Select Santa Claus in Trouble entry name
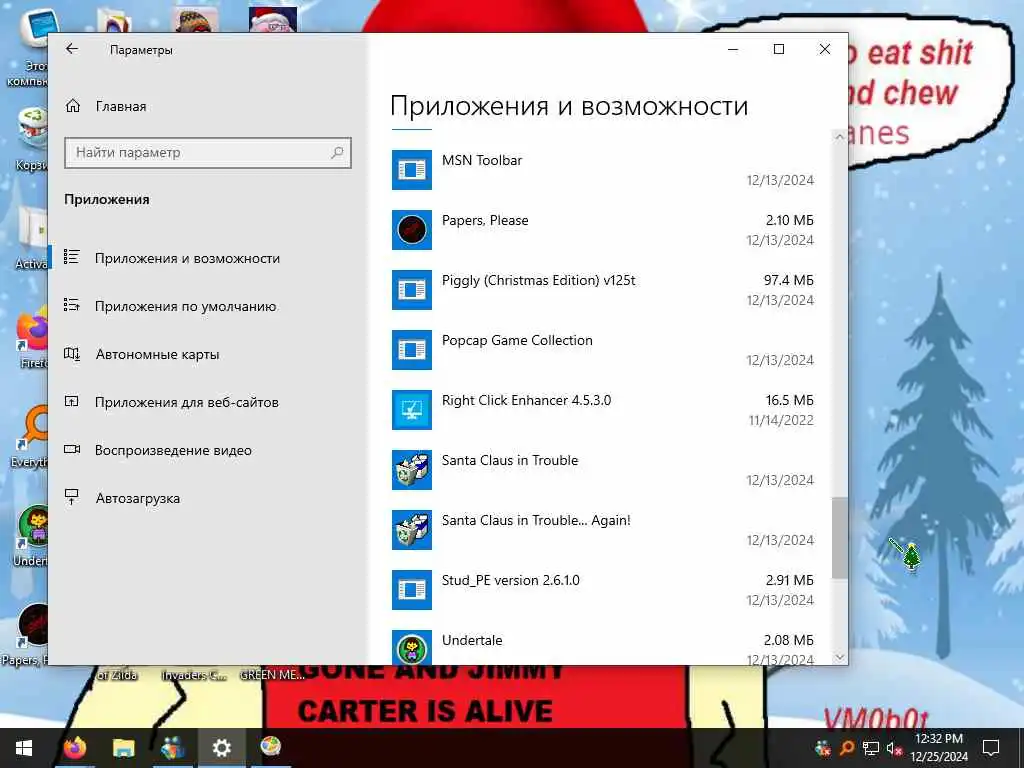The width and height of the screenshot is (1024, 768). tap(509, 460)
